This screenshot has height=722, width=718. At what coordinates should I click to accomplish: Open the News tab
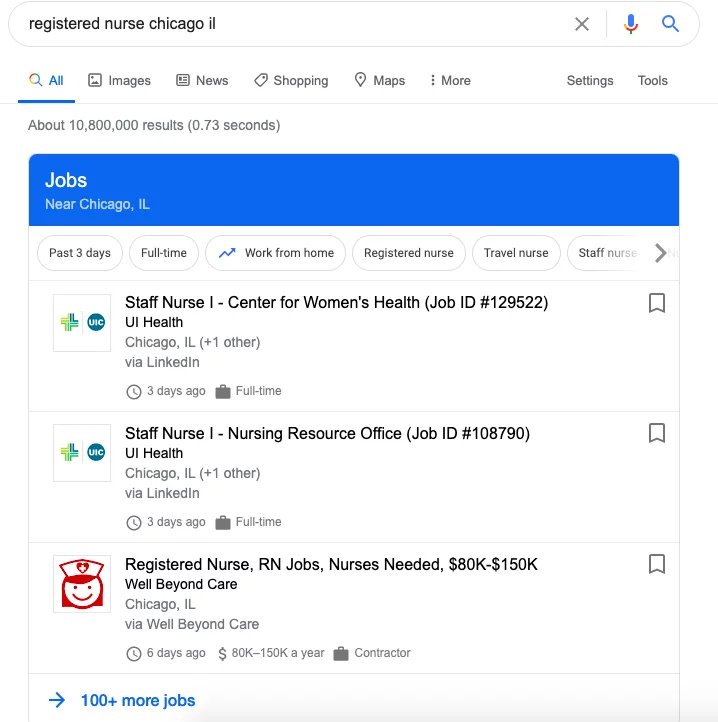(202, 81)
